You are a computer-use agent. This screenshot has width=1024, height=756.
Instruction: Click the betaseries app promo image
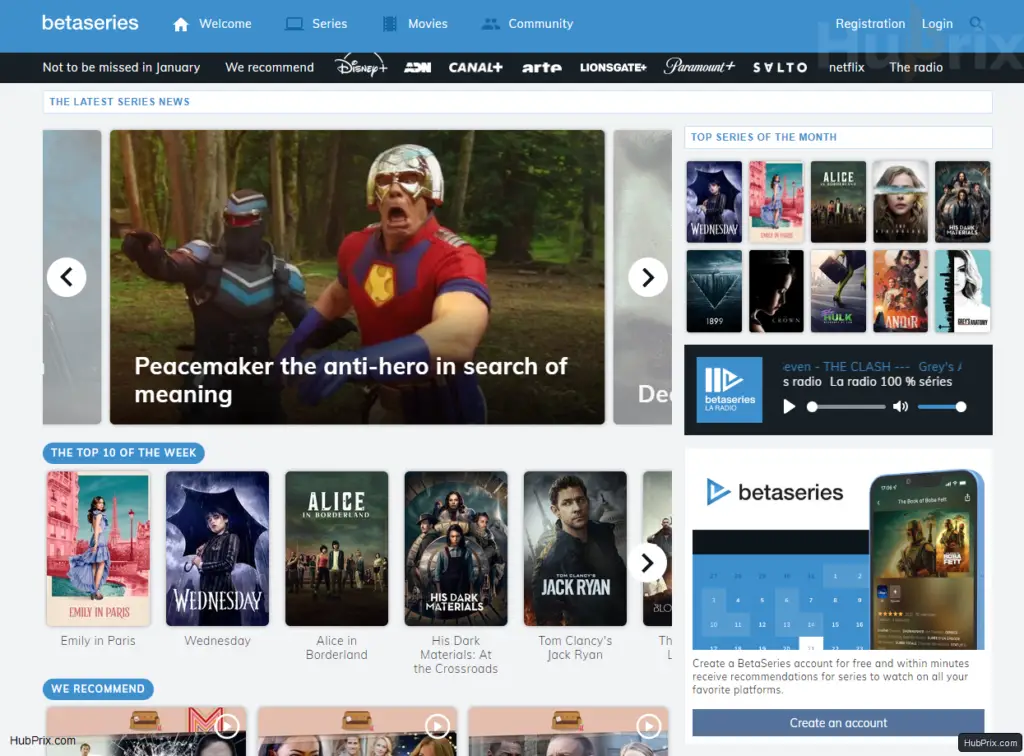coord(838,557)
